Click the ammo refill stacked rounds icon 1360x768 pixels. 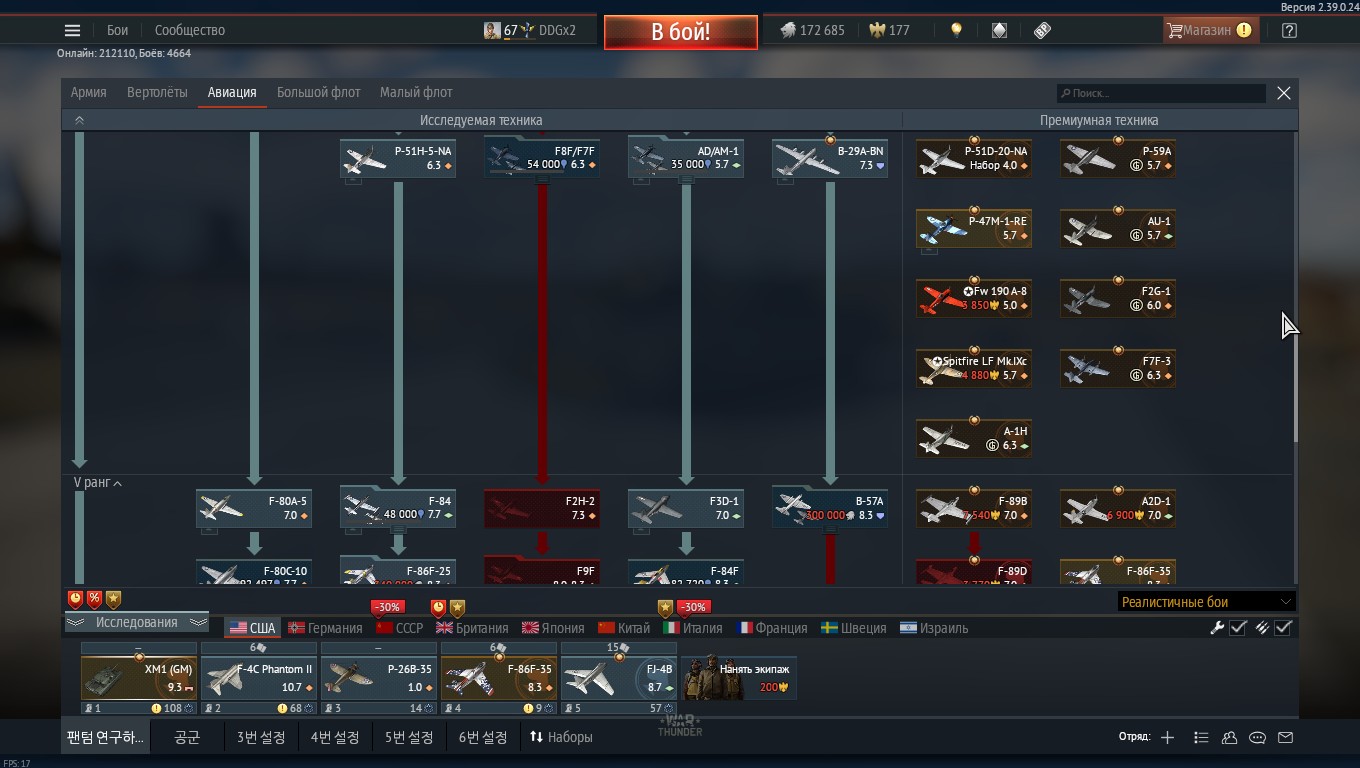[x=1262, y=628]
